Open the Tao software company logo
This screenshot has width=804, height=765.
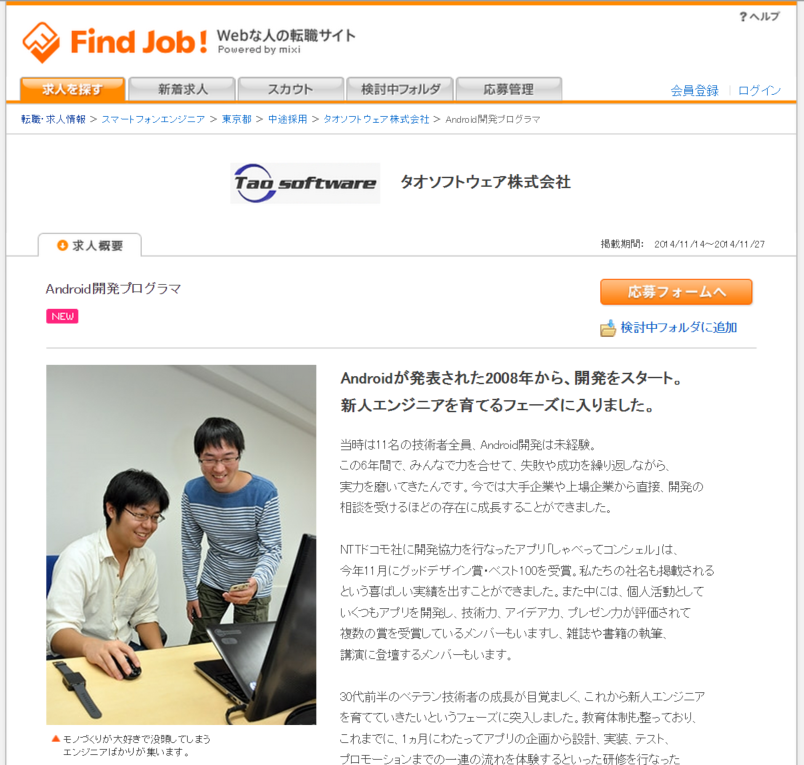pos(305,183)
